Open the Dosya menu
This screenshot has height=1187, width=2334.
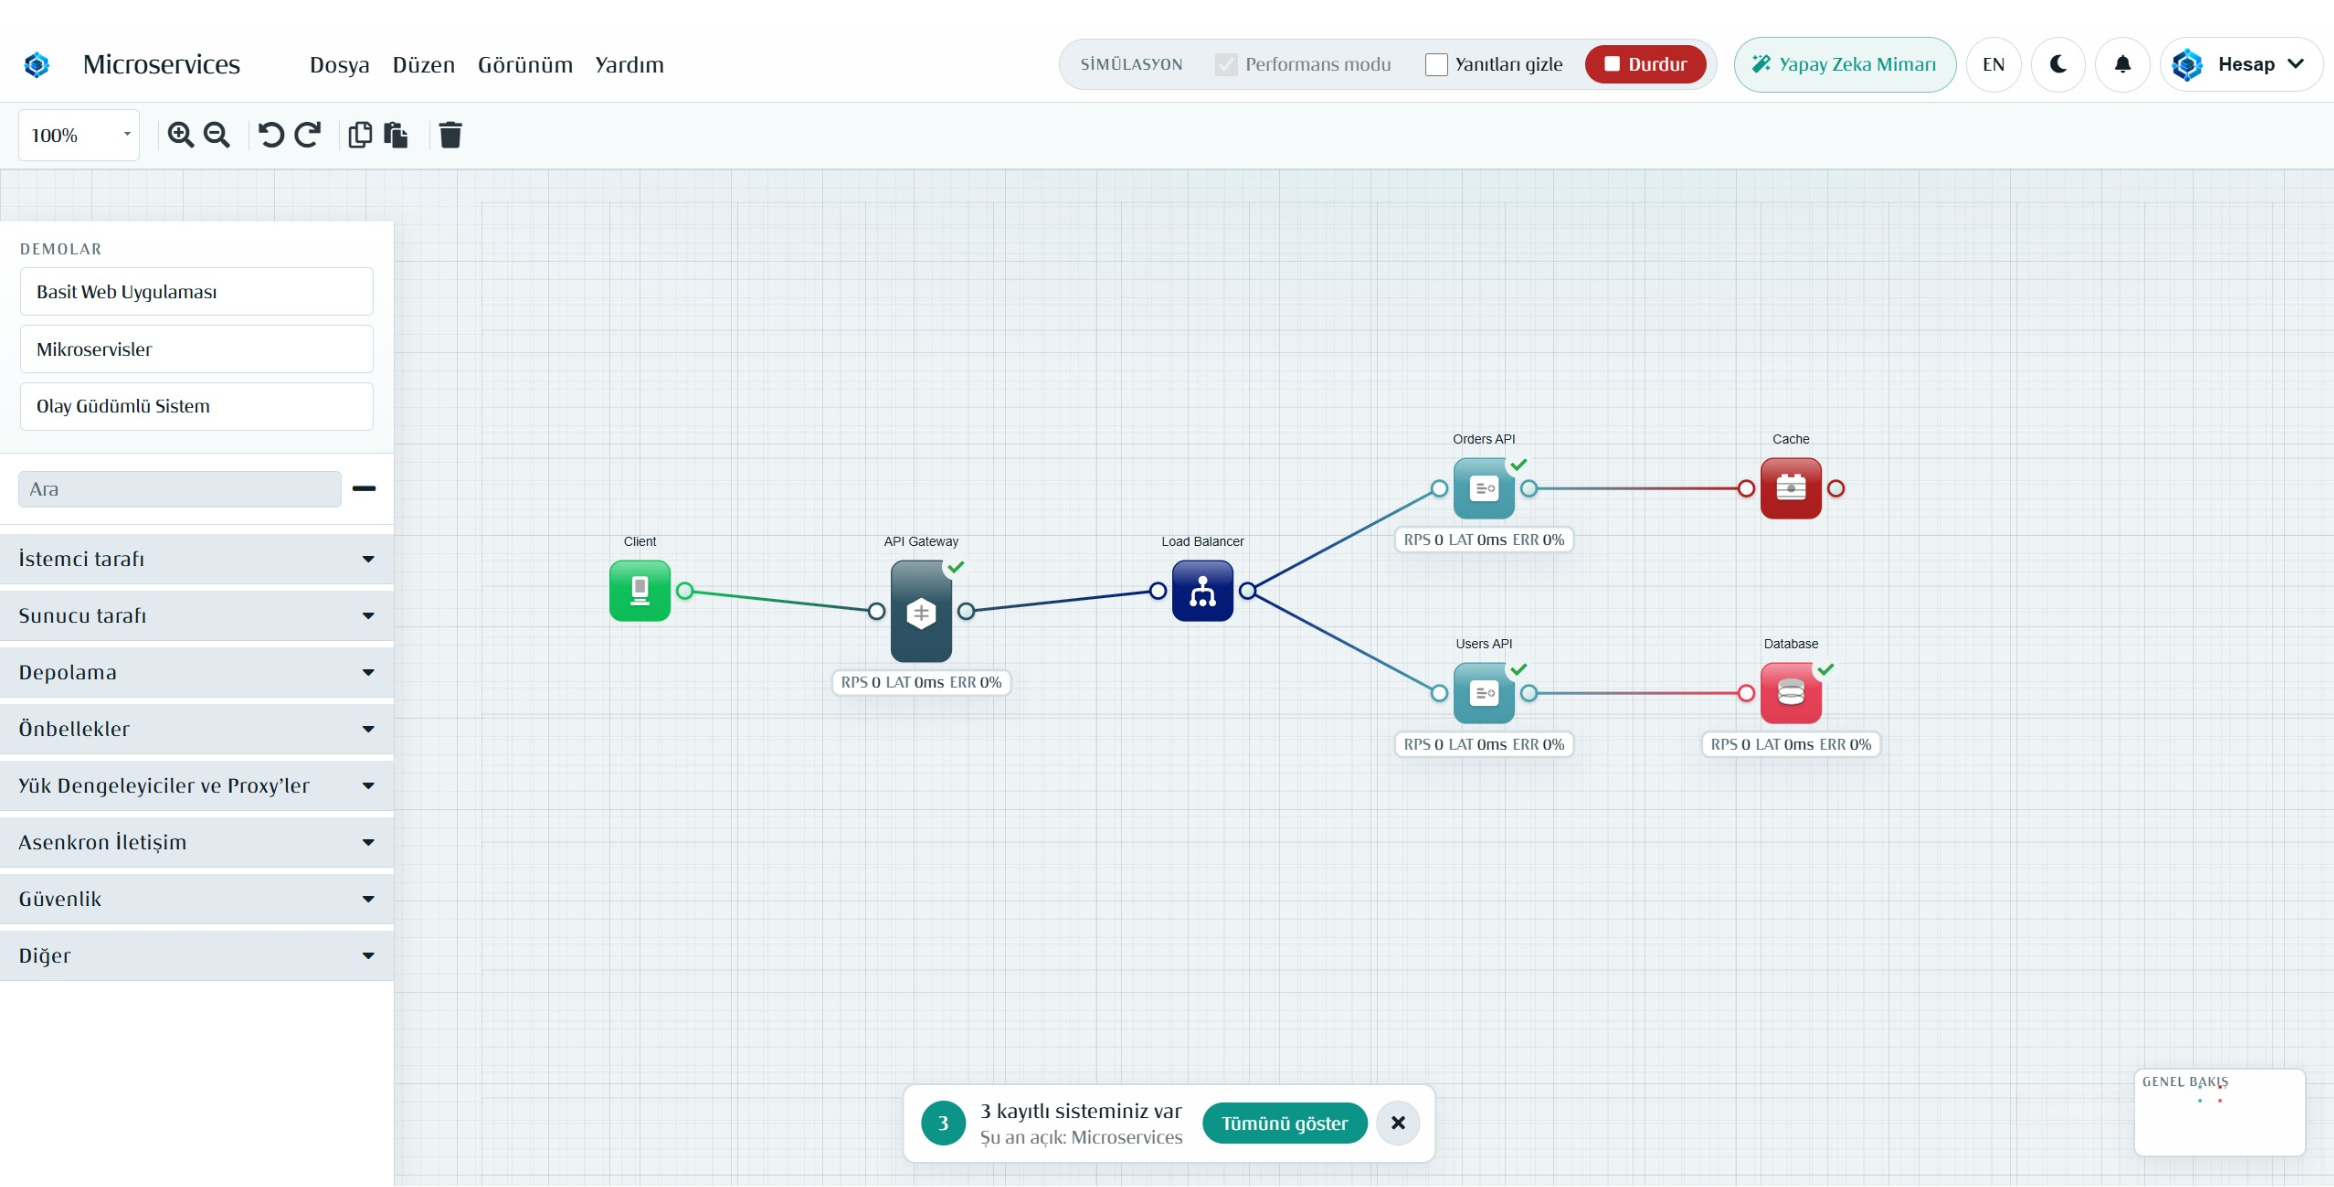(x=339, y=65)
